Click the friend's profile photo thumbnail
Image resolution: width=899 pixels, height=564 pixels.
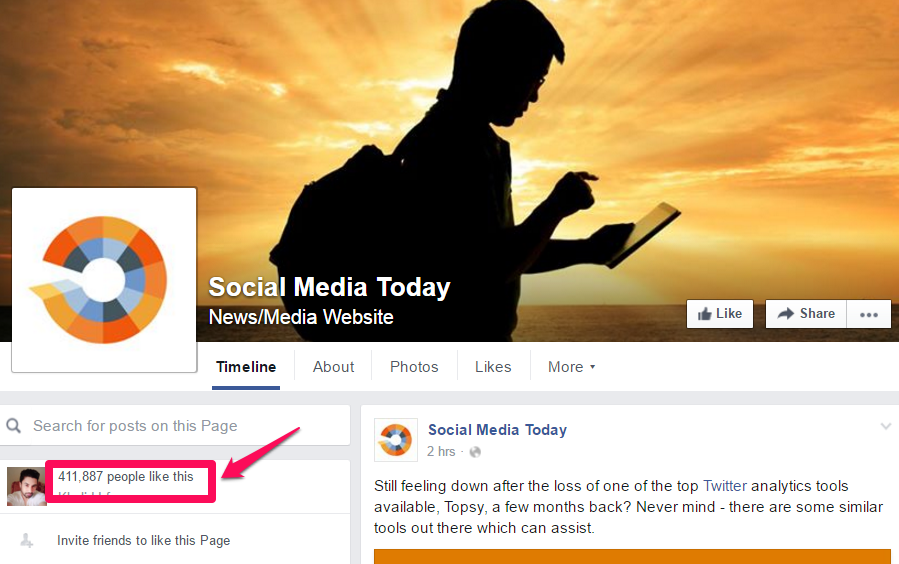(x=26, y=486)
